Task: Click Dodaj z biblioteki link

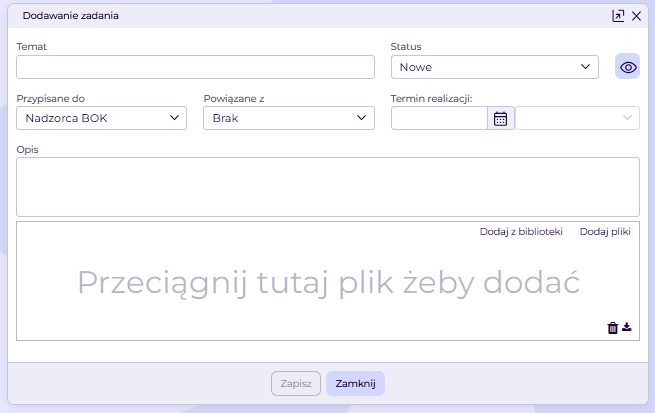Action: coord(521,232)
